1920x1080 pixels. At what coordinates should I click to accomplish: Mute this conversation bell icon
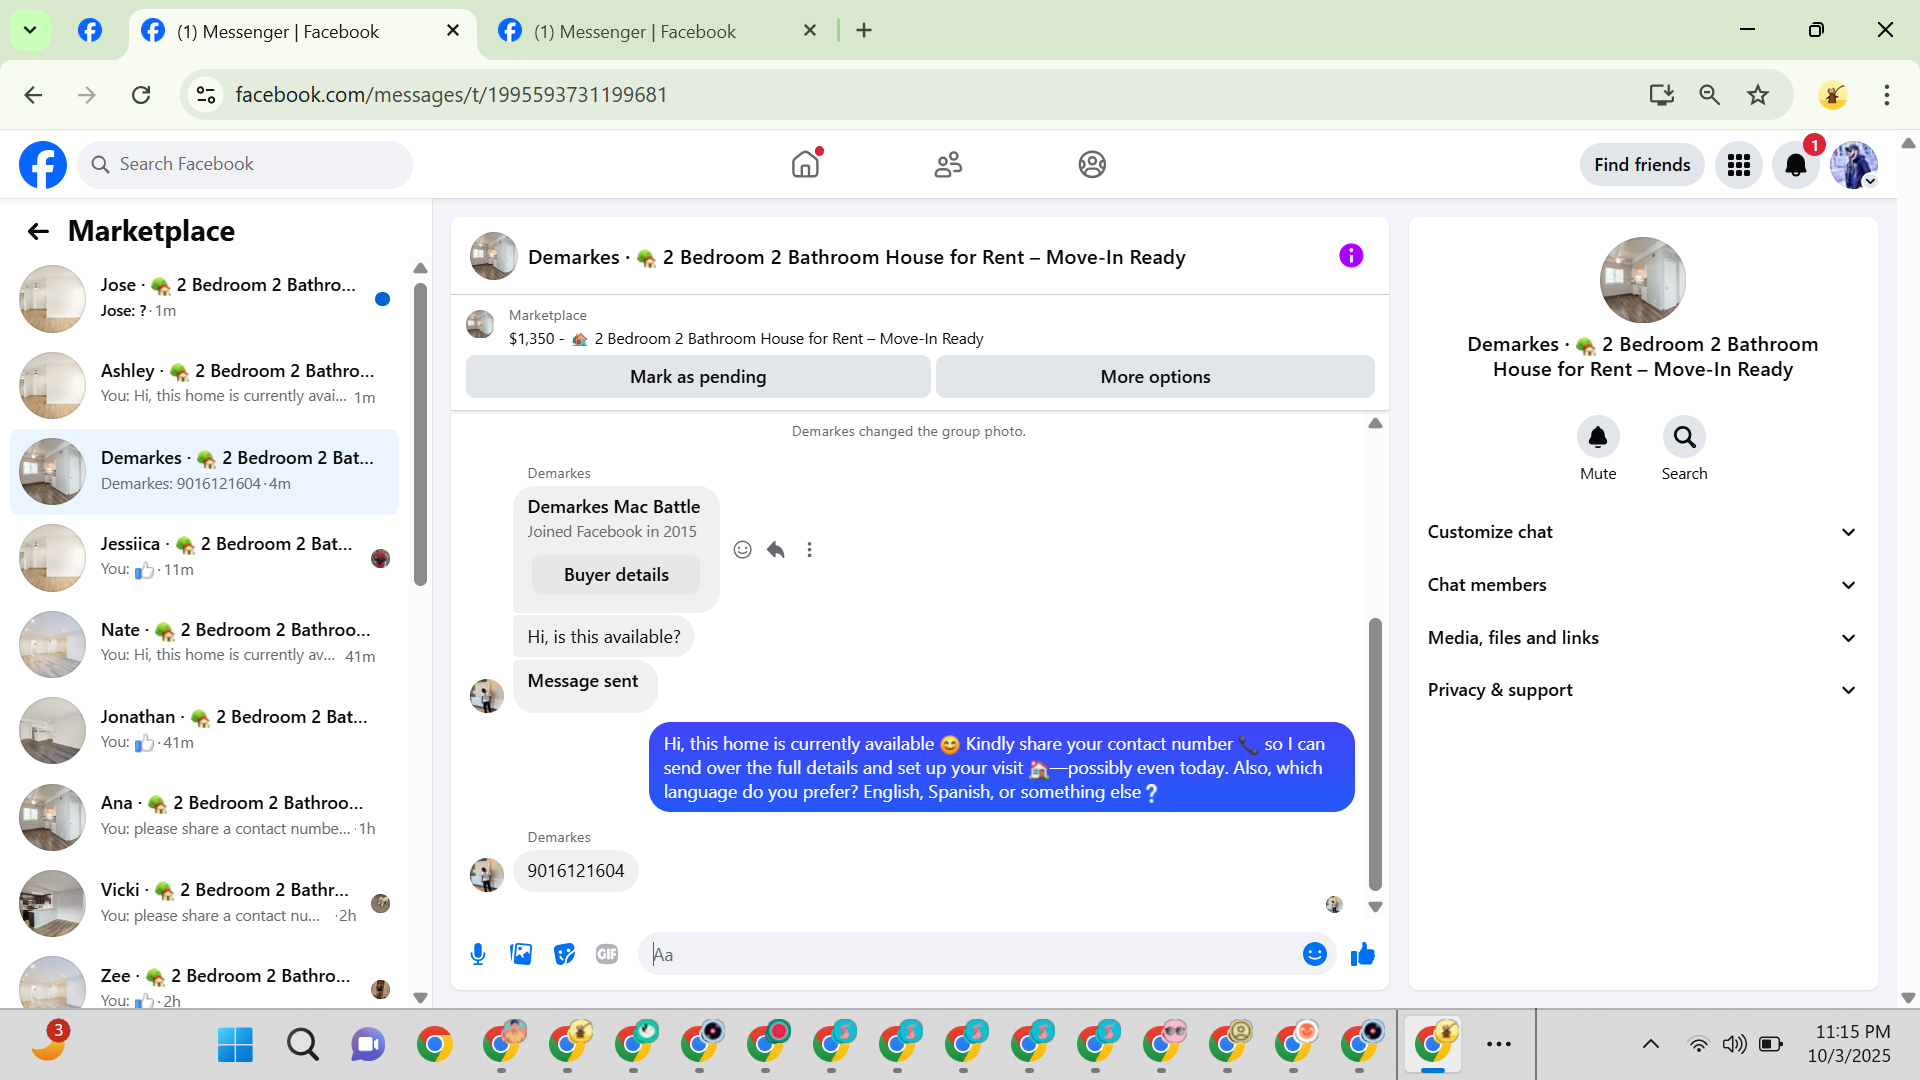click(1598, 437)
